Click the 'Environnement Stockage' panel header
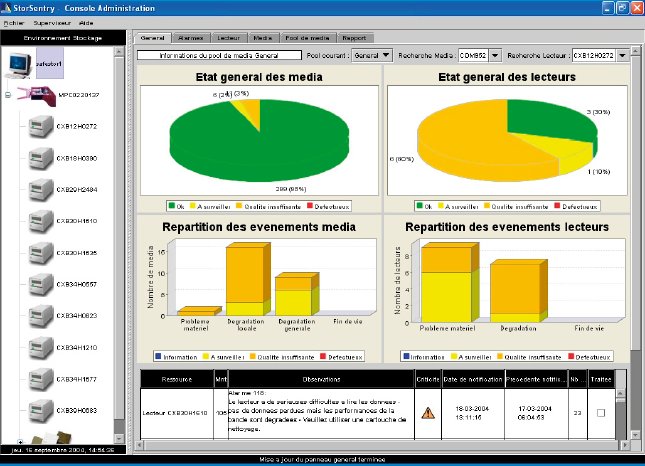Viewport: 645px width, 466px height. pyautogui.click(x=63, y=38)
